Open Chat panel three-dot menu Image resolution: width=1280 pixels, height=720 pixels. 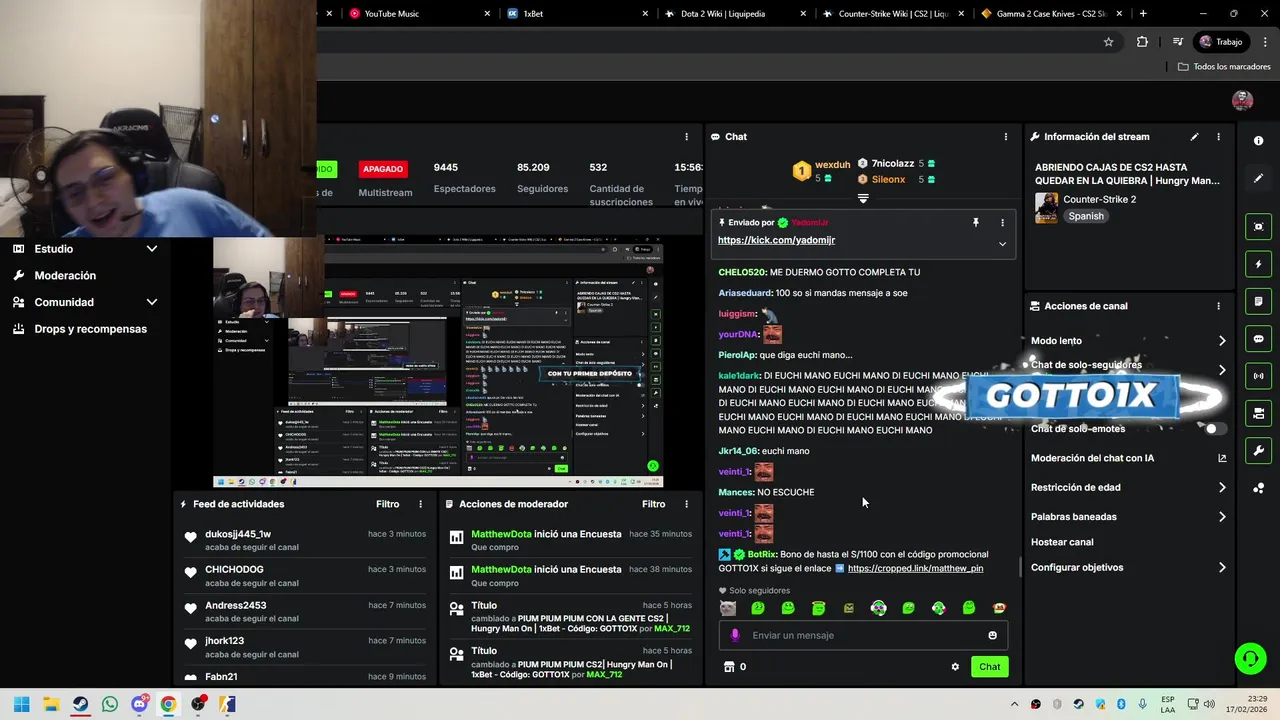[x=1006, y=137]
